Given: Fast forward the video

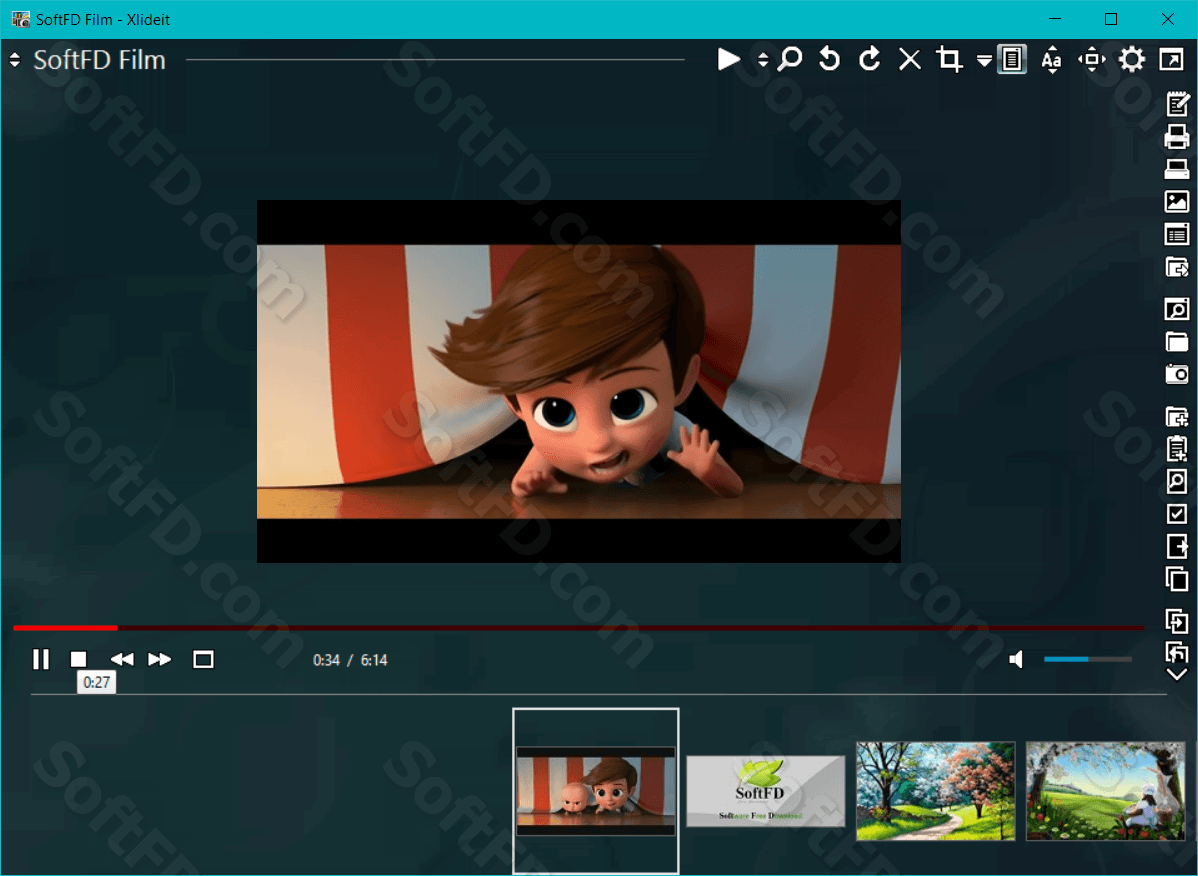Looking at the screenshot, I should (160, 659).
